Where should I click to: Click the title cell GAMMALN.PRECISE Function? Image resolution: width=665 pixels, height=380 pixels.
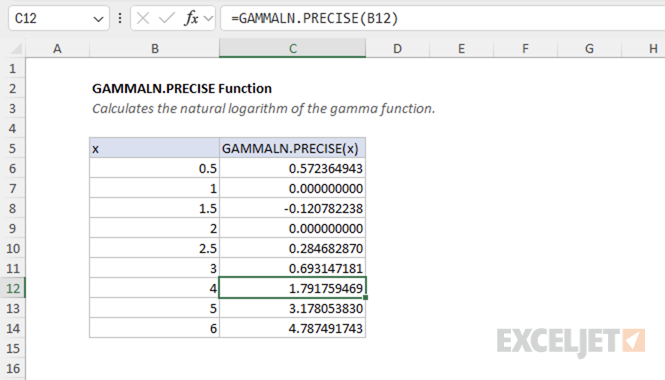182,88
